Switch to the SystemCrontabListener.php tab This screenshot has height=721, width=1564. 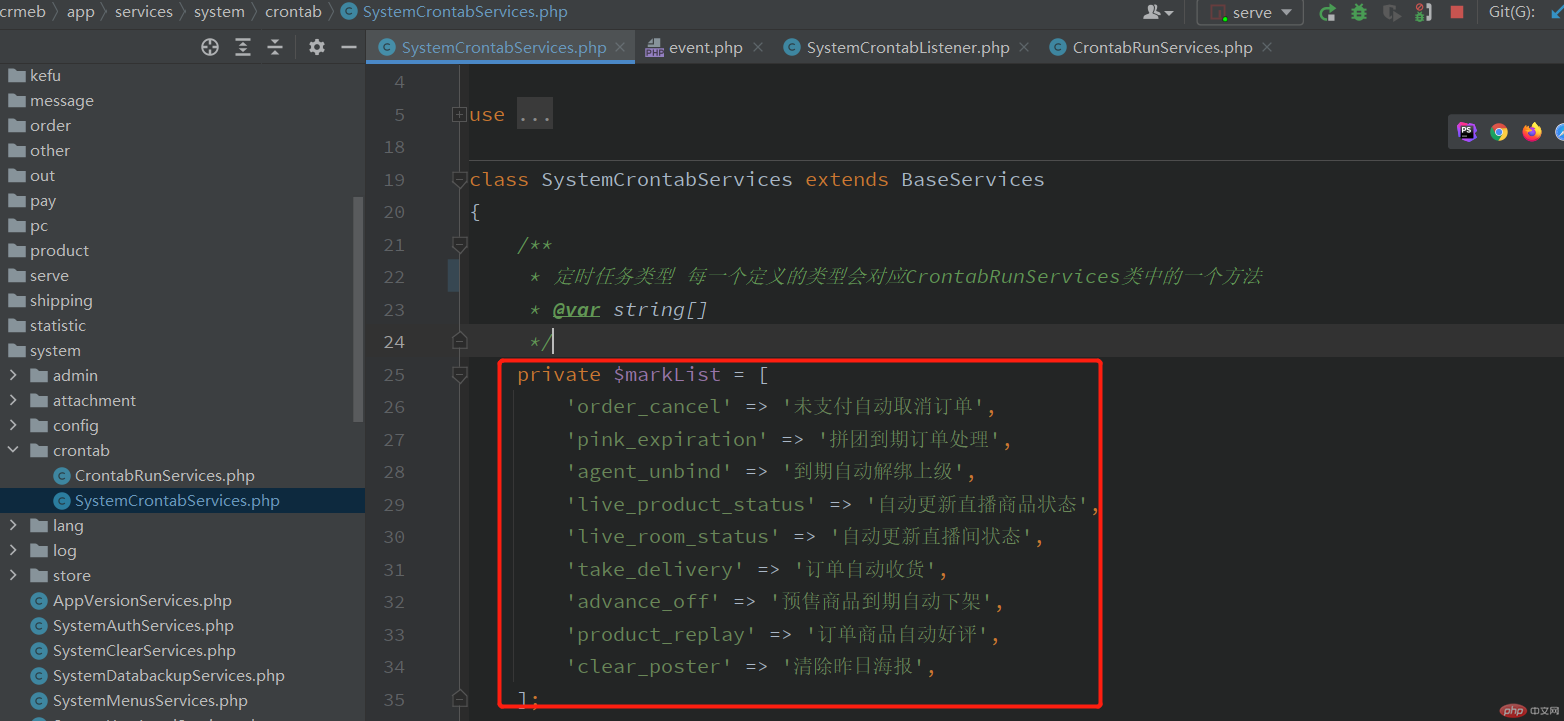[907, 47]
